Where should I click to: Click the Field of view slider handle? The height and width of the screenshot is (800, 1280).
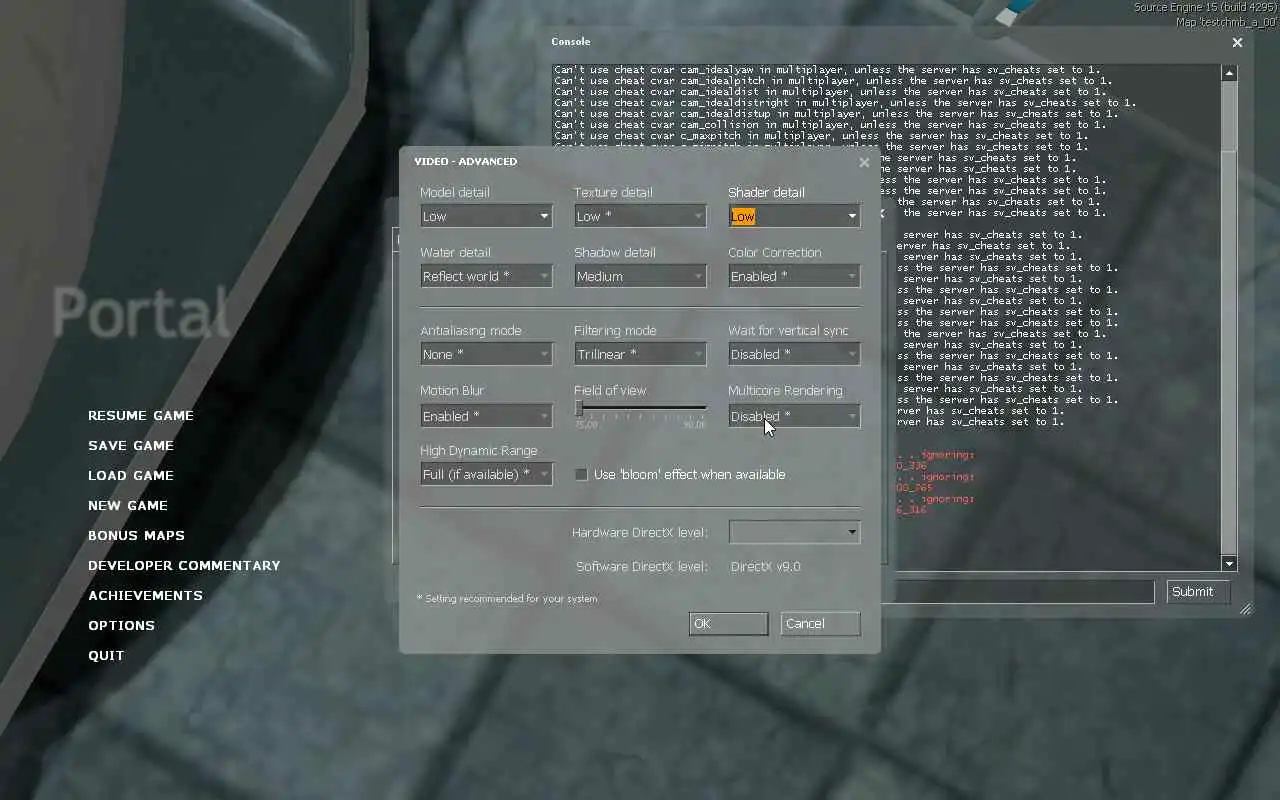coord(579,408)
